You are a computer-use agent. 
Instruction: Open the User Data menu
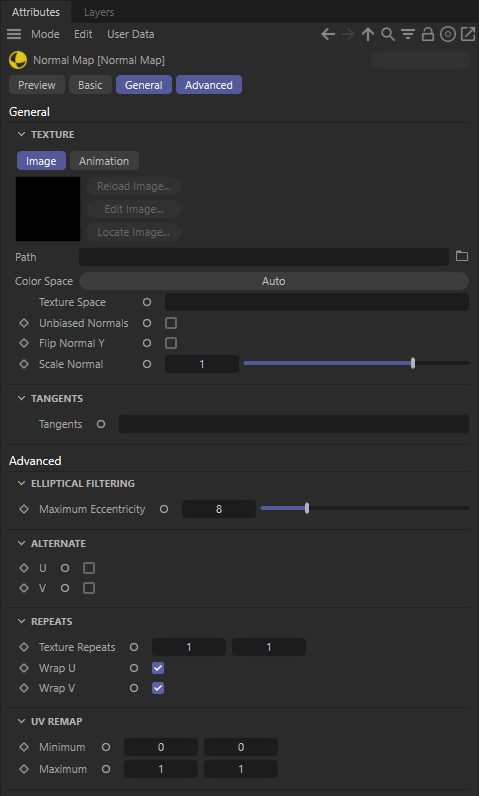tap(130, 35)
